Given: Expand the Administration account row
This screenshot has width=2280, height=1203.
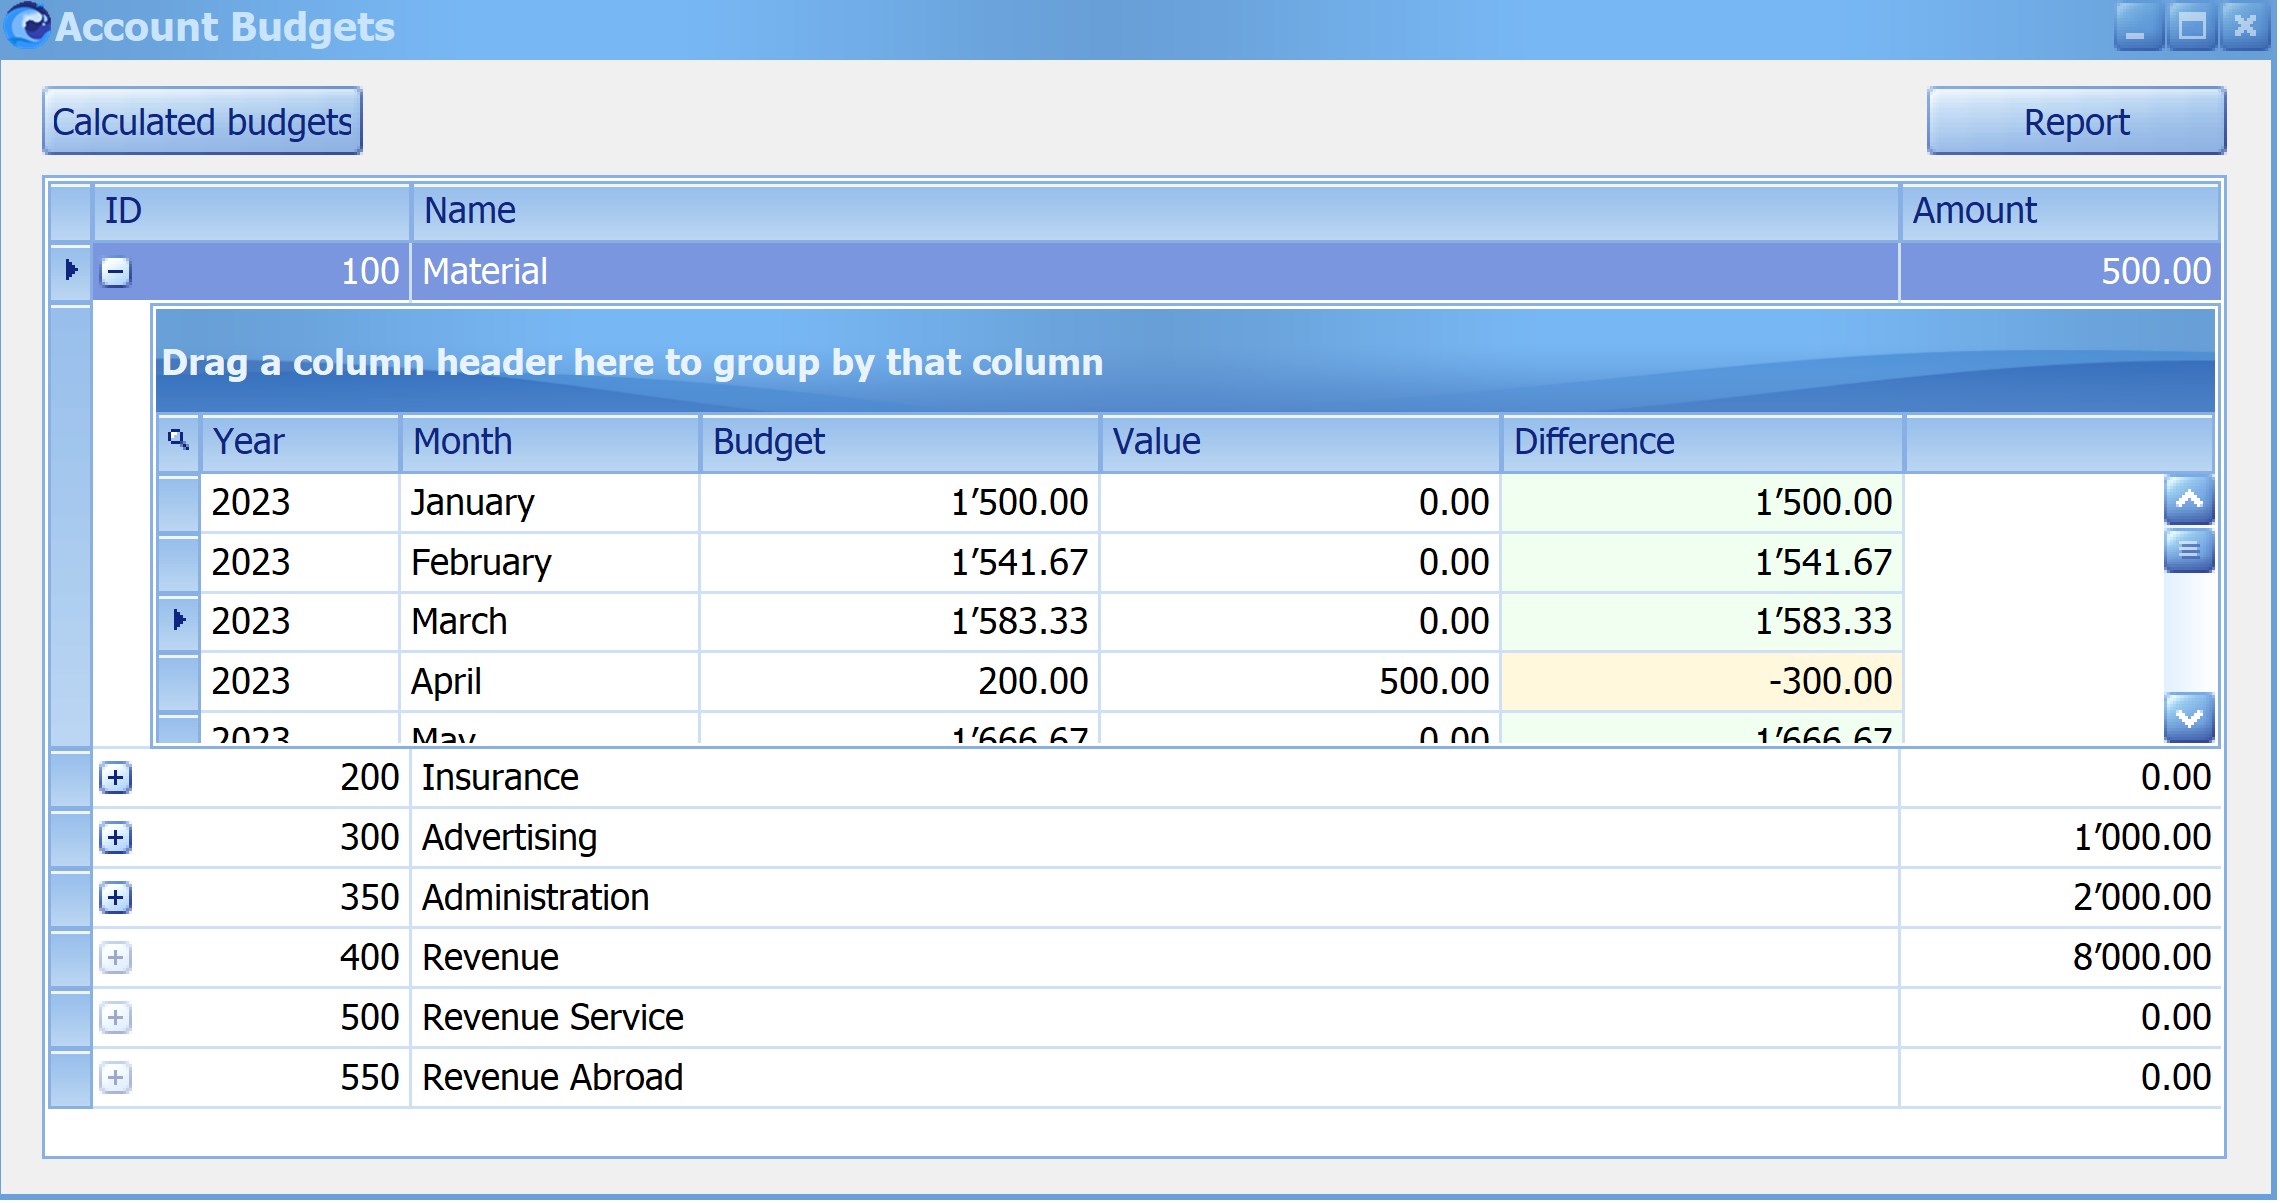Looking at the screenshot, I should [x=116, y=898].
